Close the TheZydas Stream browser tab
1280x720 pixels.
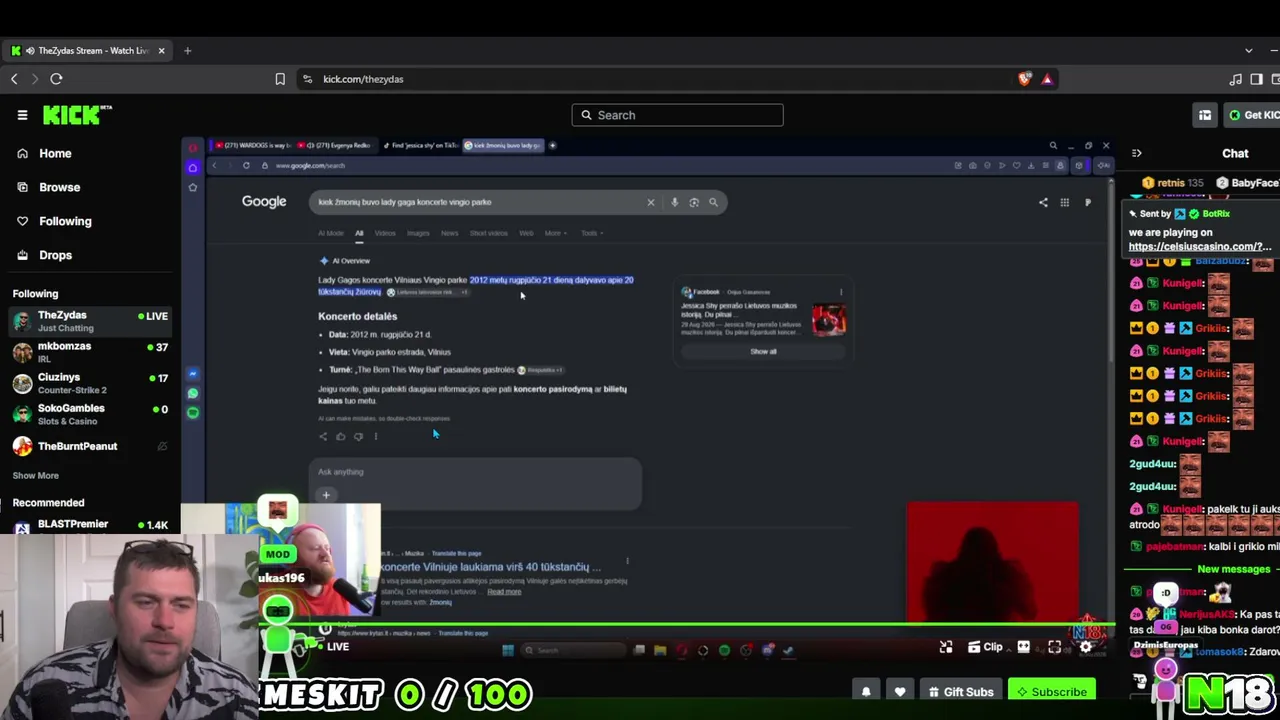click(161, 50)
